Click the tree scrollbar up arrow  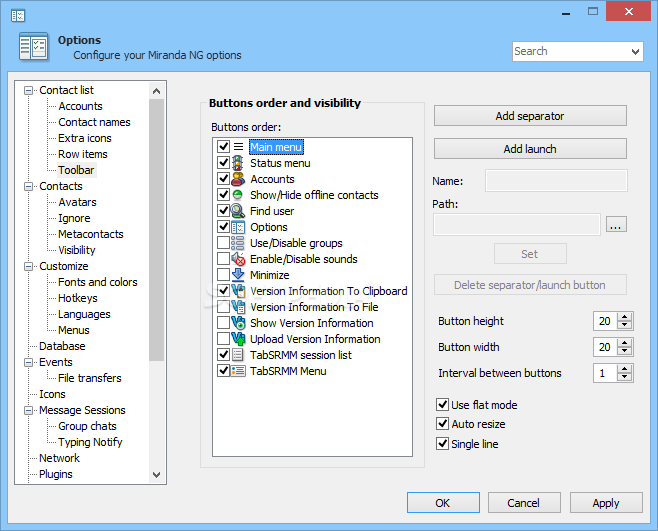157,91
